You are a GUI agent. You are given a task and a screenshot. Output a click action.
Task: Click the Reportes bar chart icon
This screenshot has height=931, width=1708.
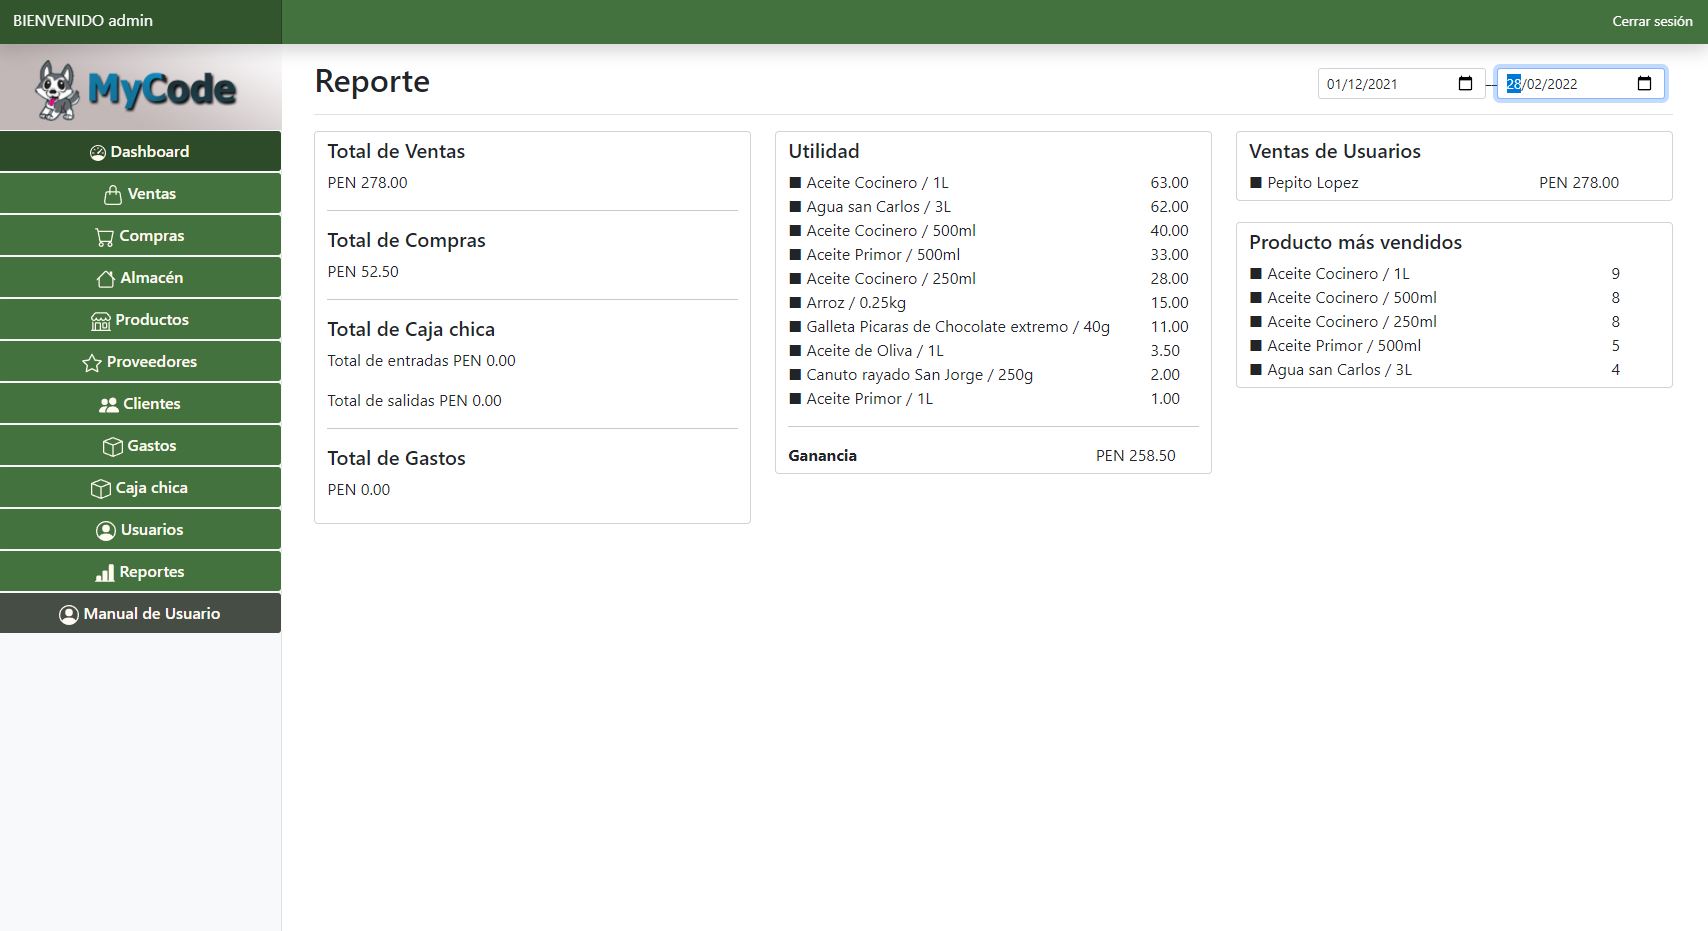pos(105,573)
